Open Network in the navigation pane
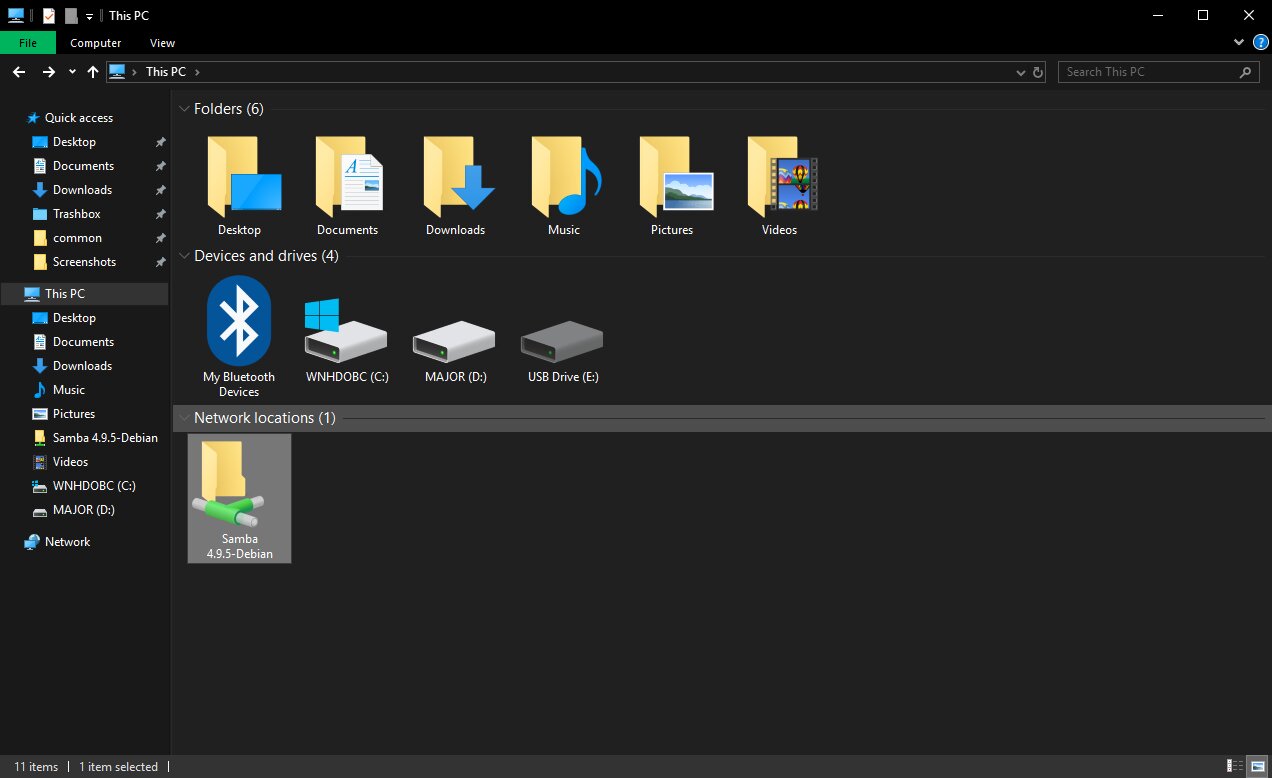 click(68, 542)
